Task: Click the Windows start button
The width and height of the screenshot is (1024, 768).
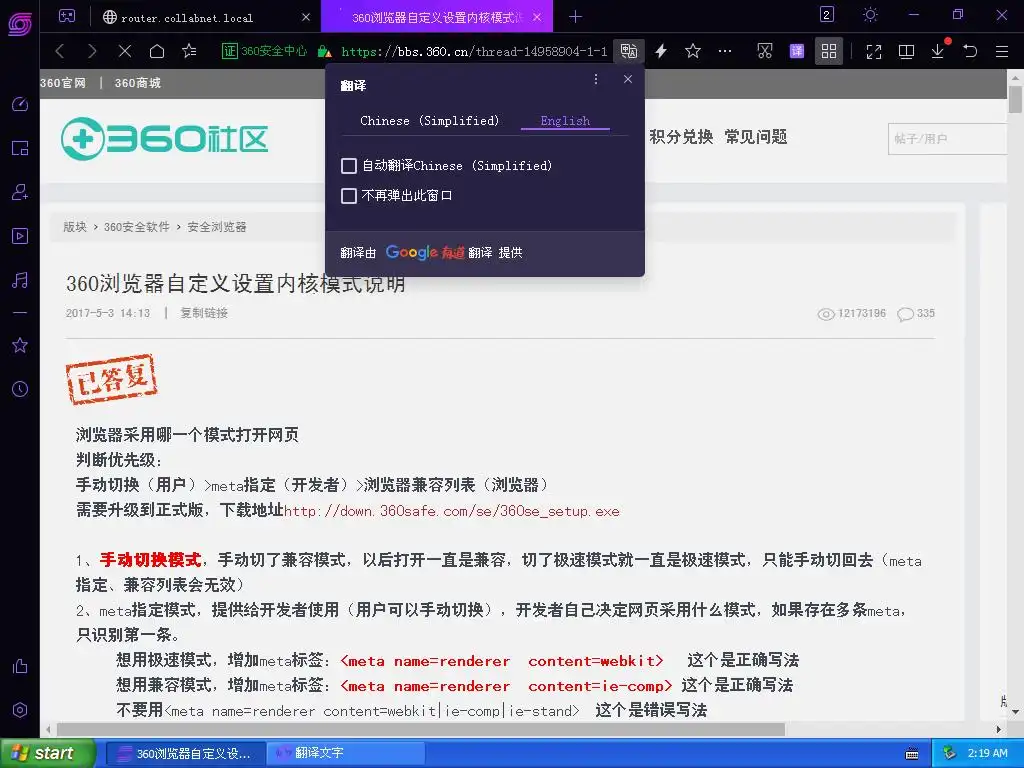Action: (x=47, y=753)
